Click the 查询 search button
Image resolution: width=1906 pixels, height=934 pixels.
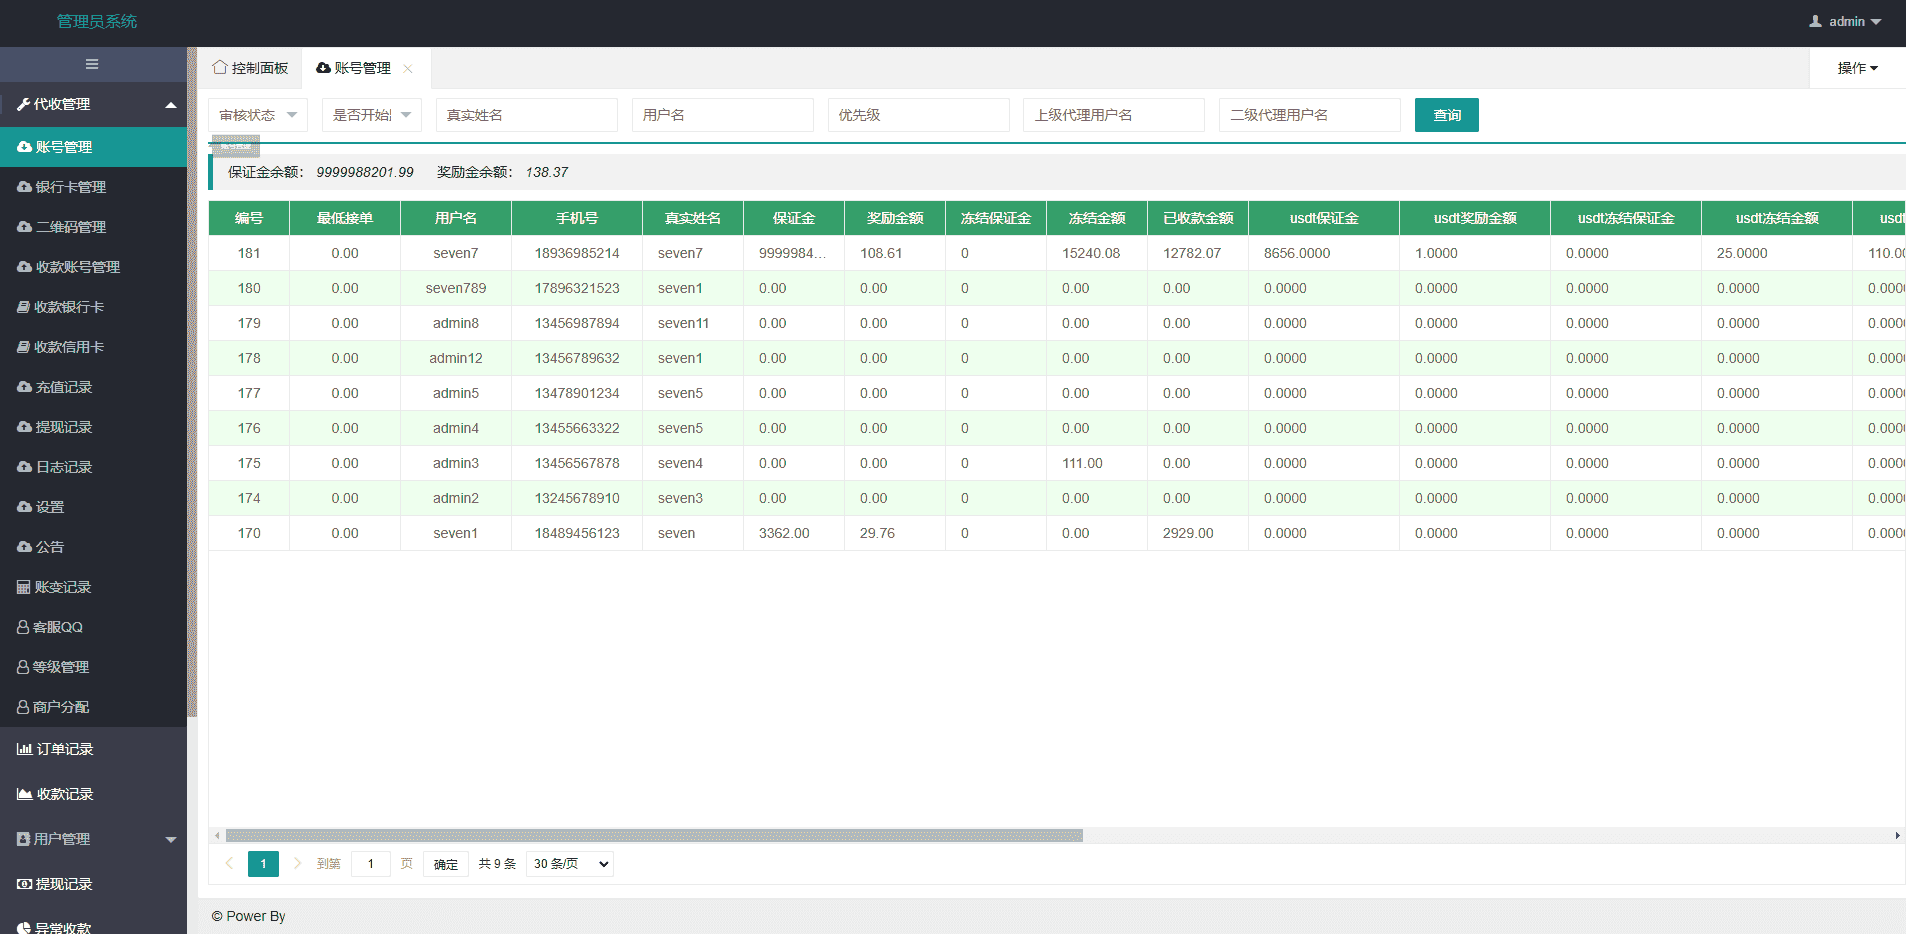coord(1446,115)
